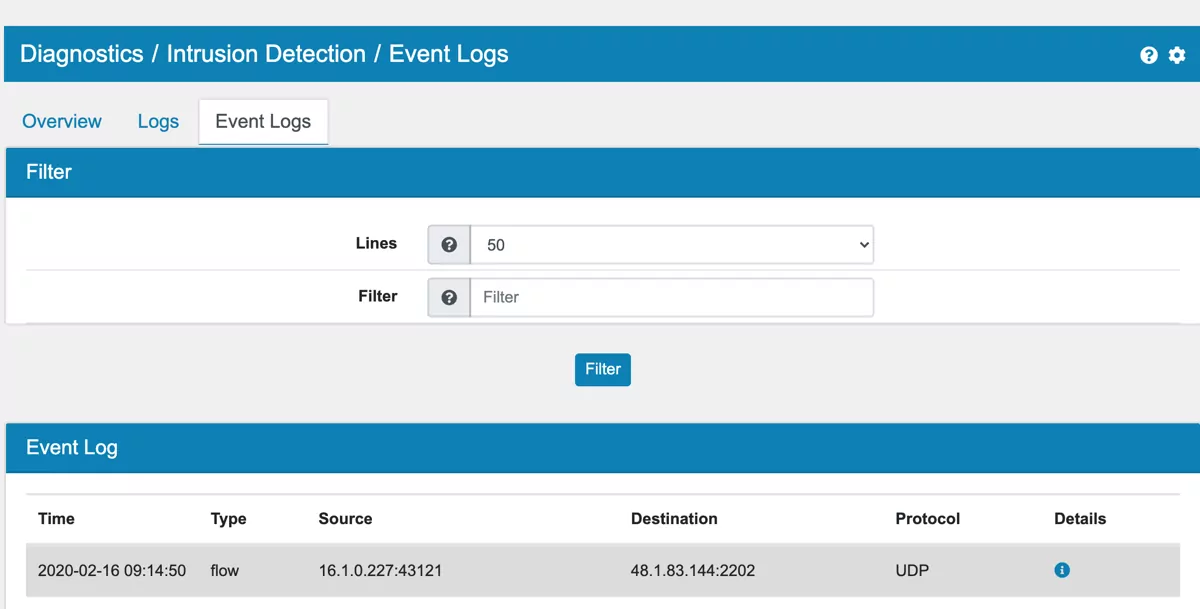1200x609 pixels.
Task: View details of the flow event via info icon
Action: coord(1062,570)
